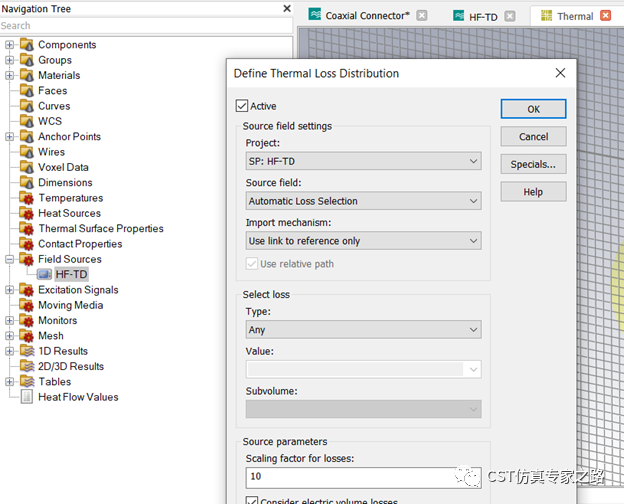This screenshot has height=504, width=624.
Task: Click the Voxel Data folder icon
Action: 27,167
